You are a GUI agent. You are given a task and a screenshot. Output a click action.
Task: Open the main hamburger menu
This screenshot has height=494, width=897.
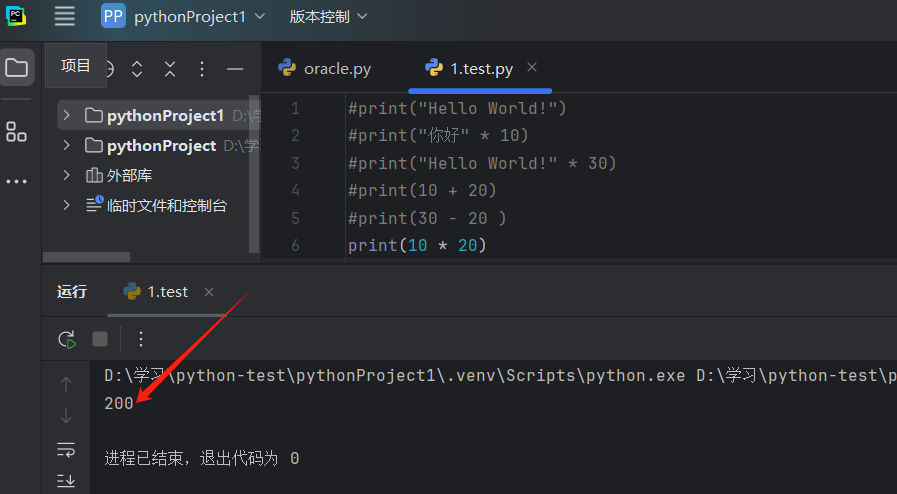coord(64,16)
